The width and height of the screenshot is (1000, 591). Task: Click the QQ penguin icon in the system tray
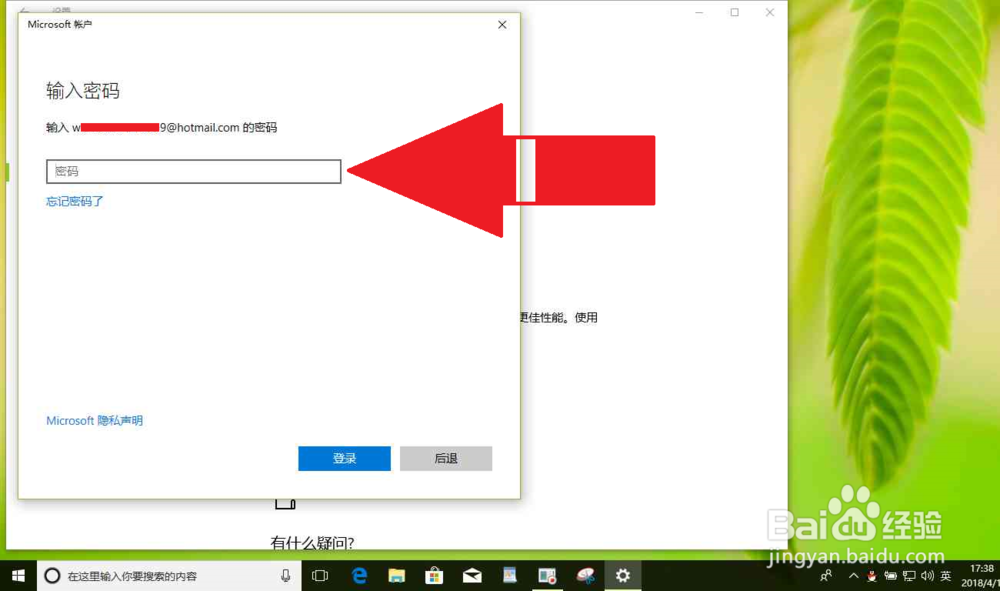pos(871,576)
